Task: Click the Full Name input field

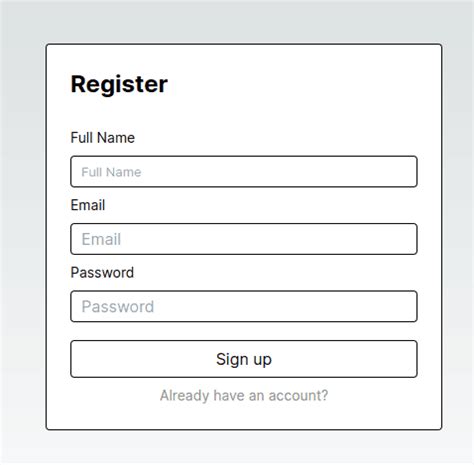Action: click(x=244, y=172)
